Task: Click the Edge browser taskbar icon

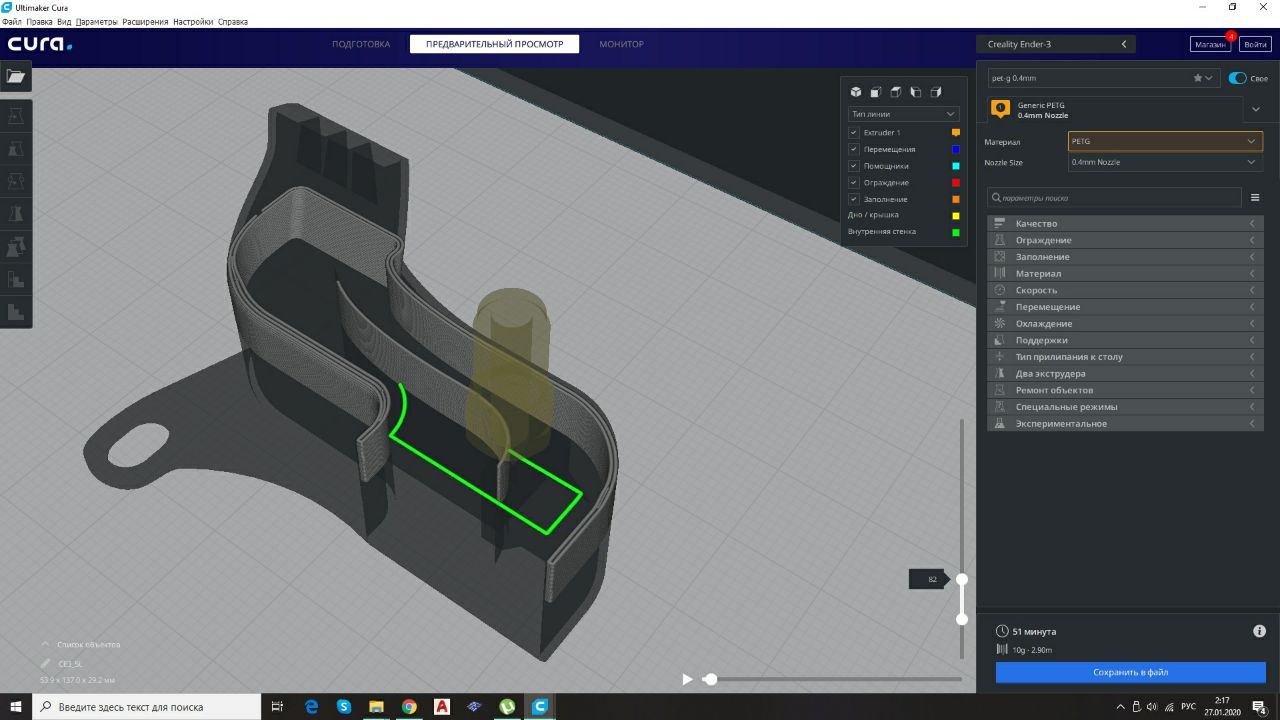Action: [x=311, y=706]
